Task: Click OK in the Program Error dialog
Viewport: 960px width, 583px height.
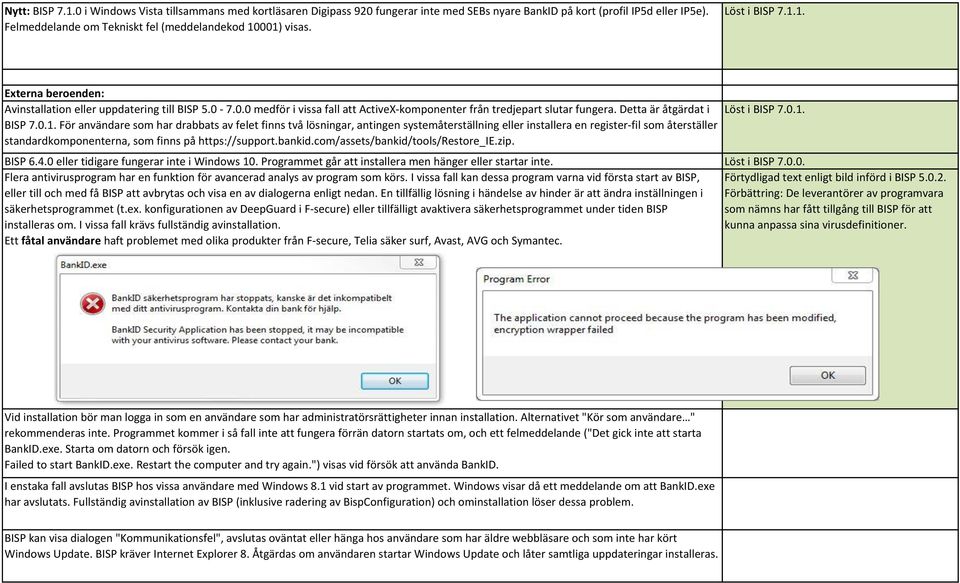Action: (x=828, y=375)
